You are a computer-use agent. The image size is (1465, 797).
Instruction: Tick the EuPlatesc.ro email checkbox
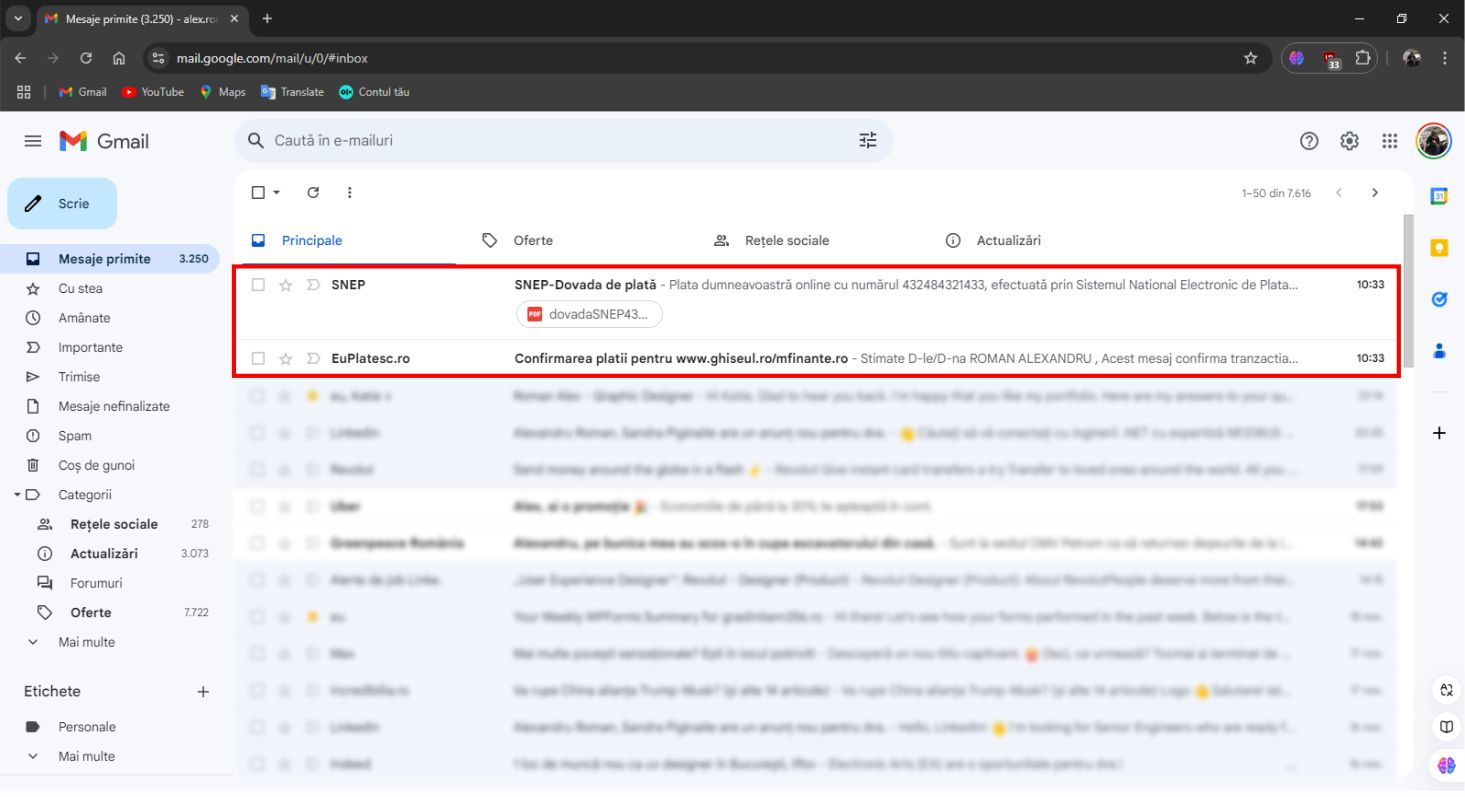click(x=258, y=358)
